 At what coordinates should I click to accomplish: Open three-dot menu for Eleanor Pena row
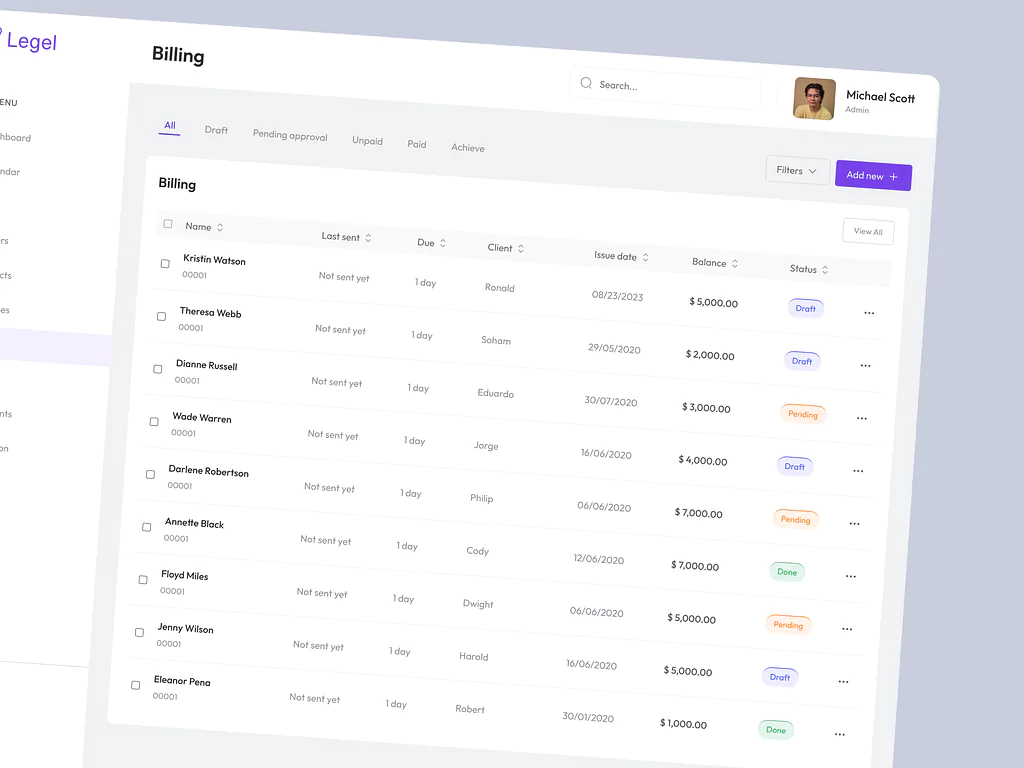[840, 734]
